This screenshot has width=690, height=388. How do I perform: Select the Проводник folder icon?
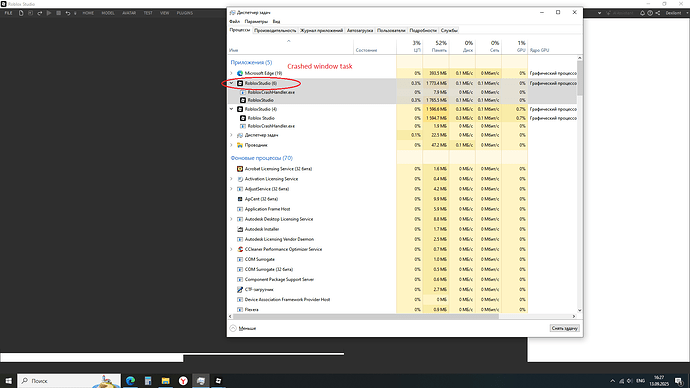pos(240,145)
